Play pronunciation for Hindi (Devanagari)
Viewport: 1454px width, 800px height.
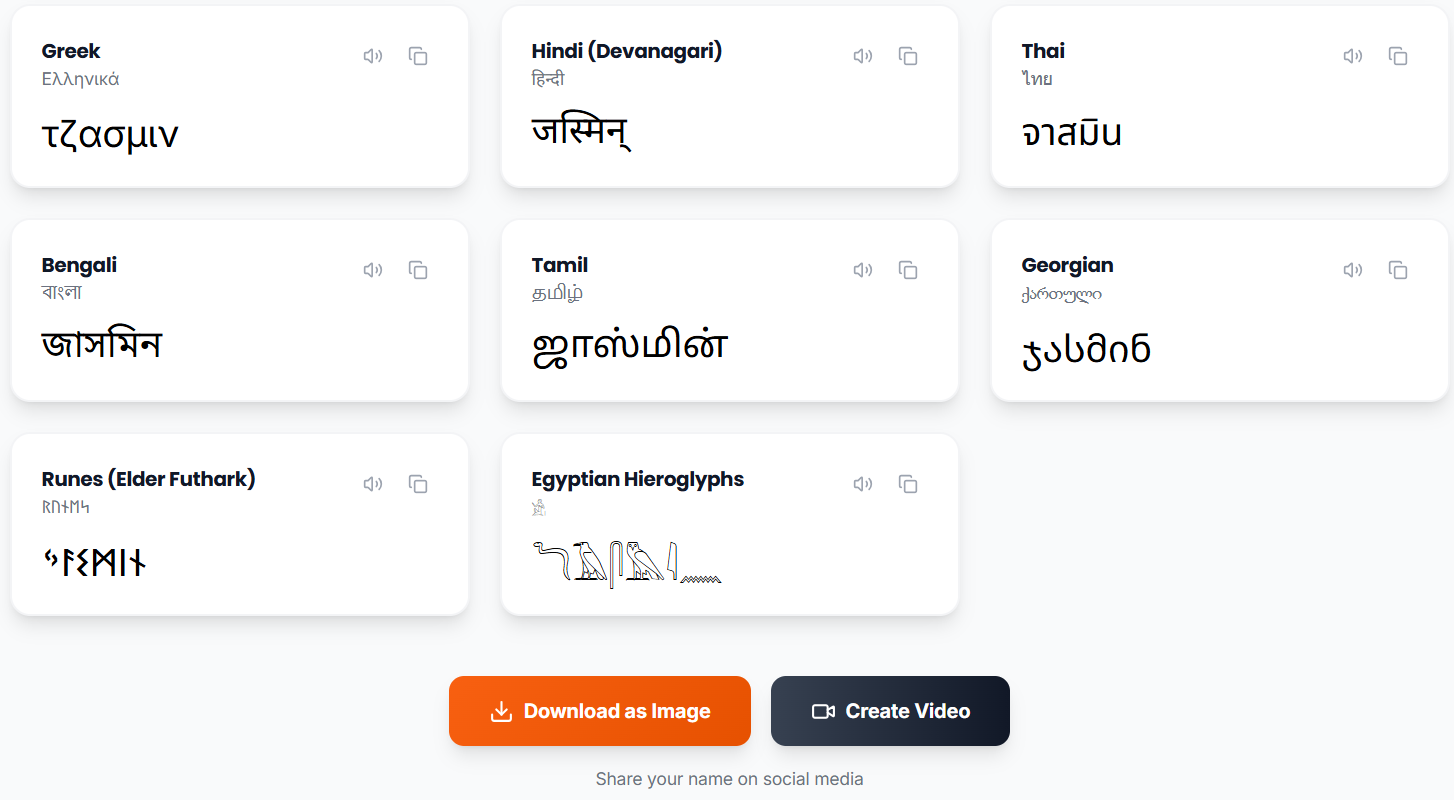(863, 56)
